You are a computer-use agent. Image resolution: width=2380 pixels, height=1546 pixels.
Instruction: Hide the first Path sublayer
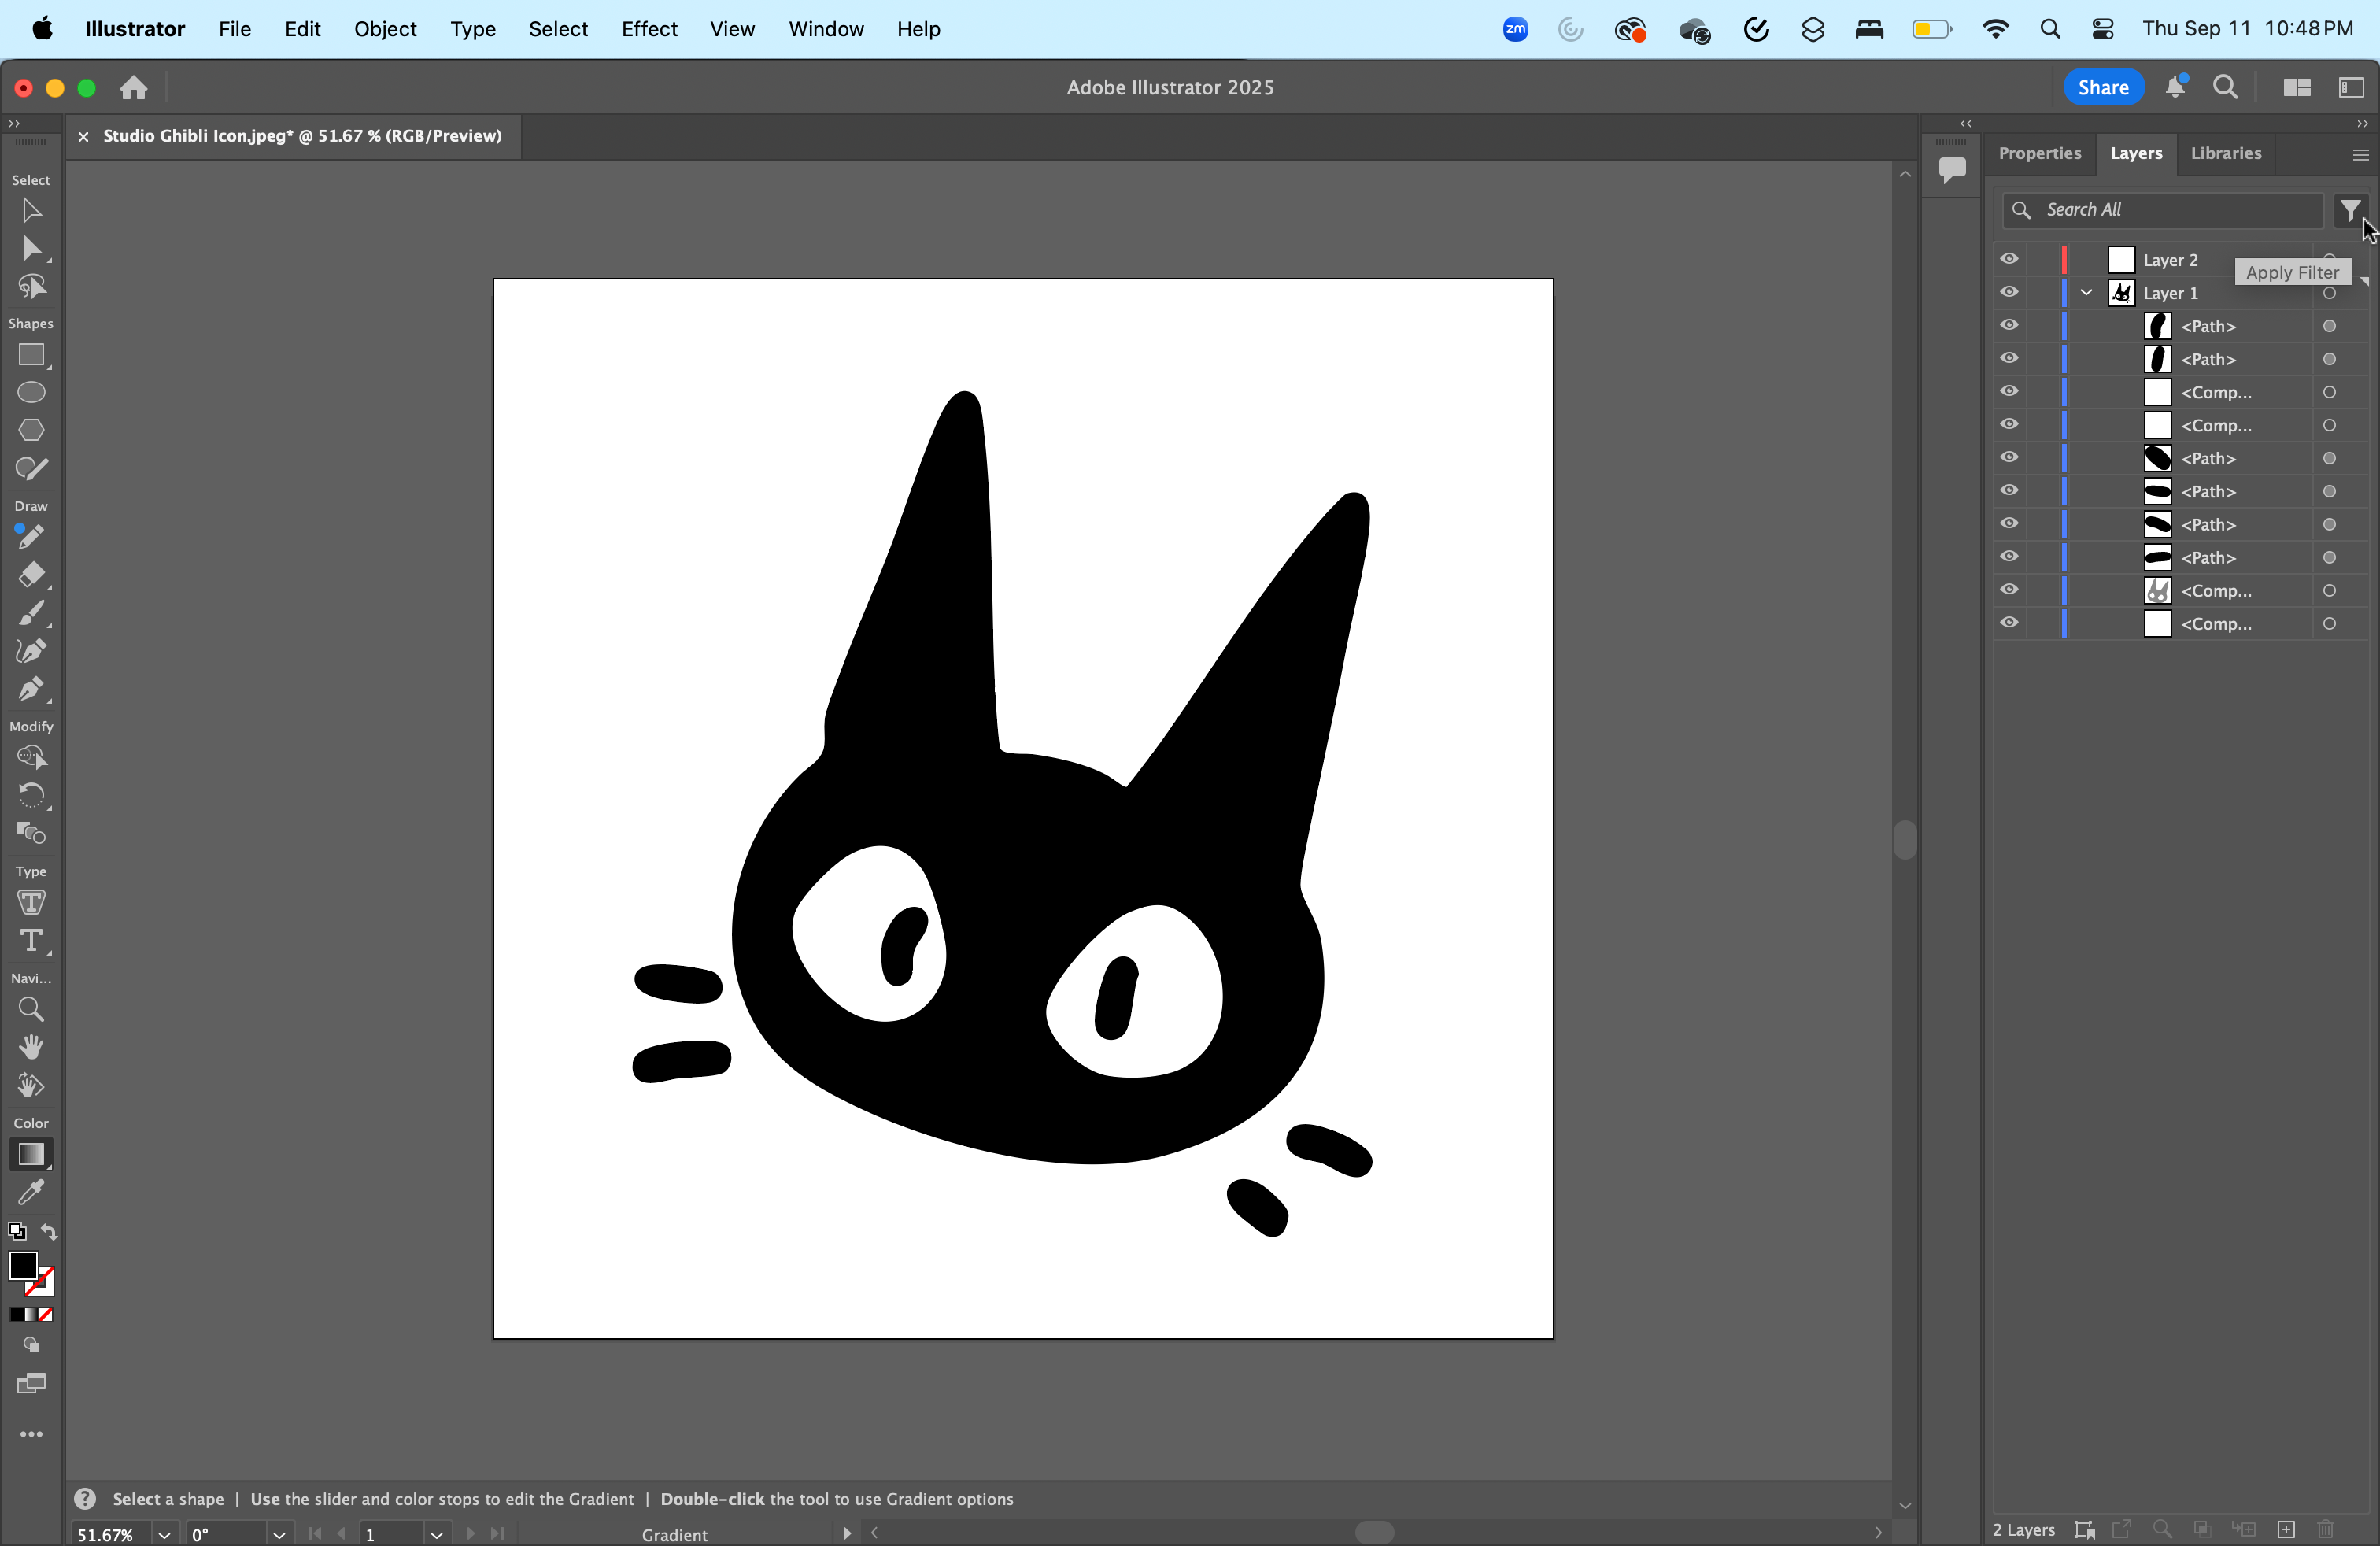click(2009, 325)
